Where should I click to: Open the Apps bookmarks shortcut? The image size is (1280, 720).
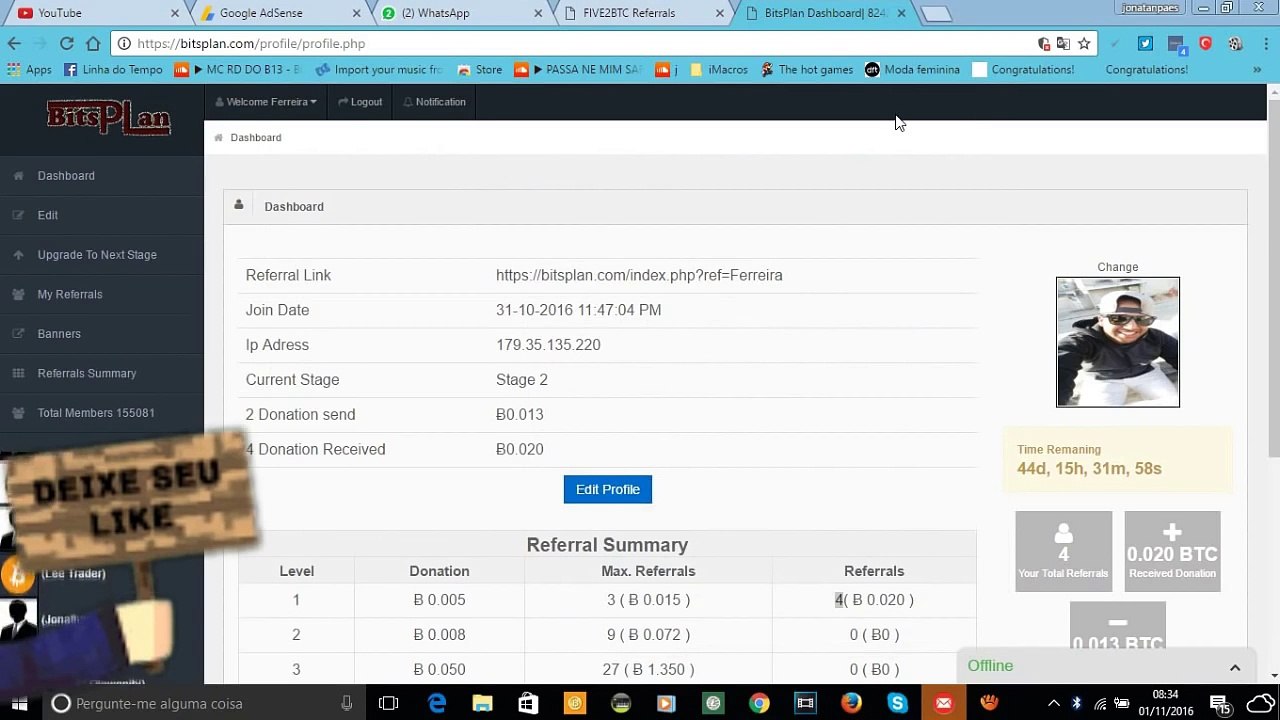30,70
